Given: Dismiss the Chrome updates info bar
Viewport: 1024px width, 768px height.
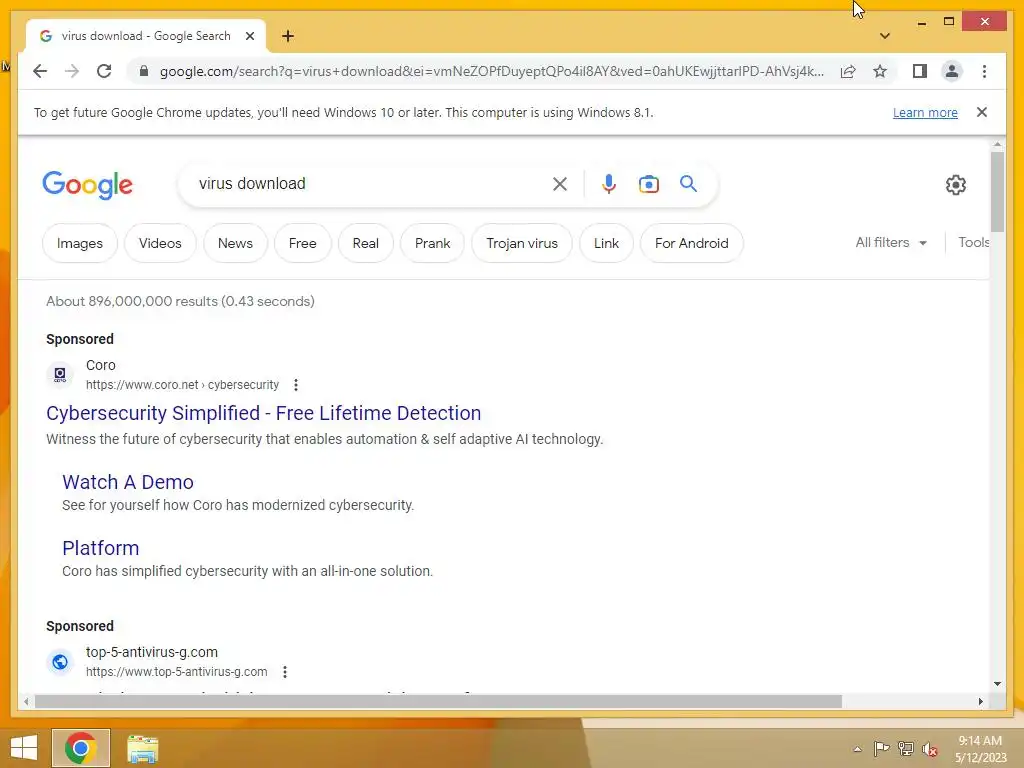Looking at the screenshot, I should point(982,112).
